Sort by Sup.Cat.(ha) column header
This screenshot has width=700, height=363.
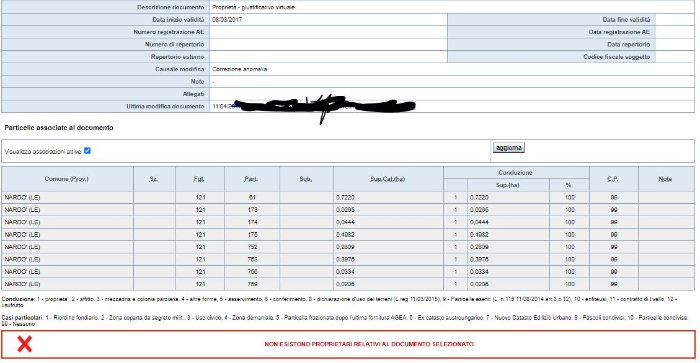pos(388,179)
